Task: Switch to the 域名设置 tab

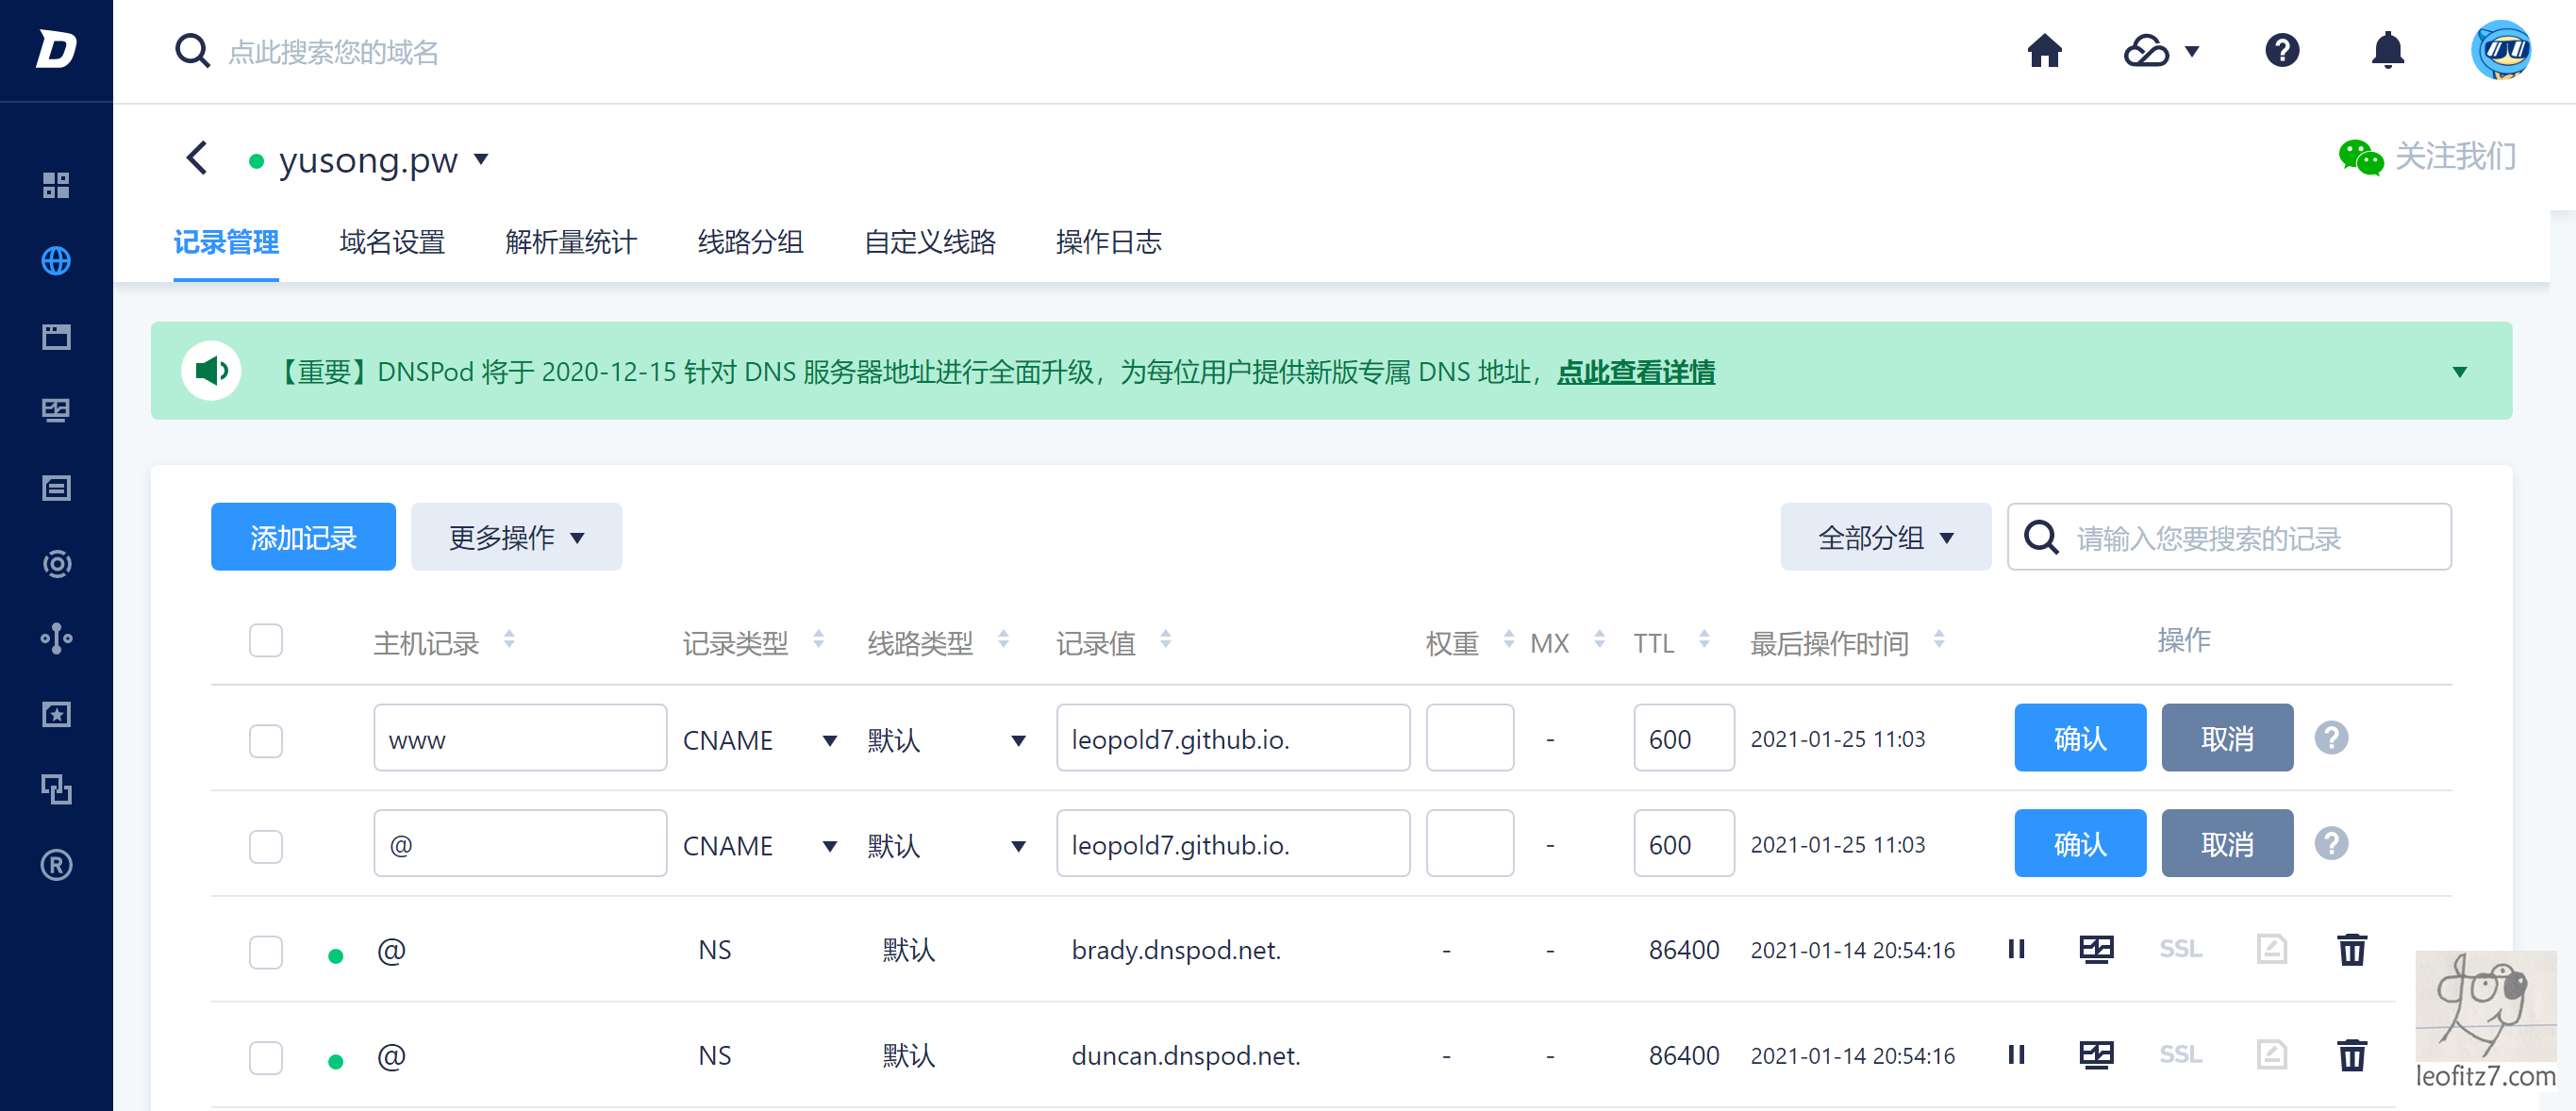Action: (x=391, y=242)
